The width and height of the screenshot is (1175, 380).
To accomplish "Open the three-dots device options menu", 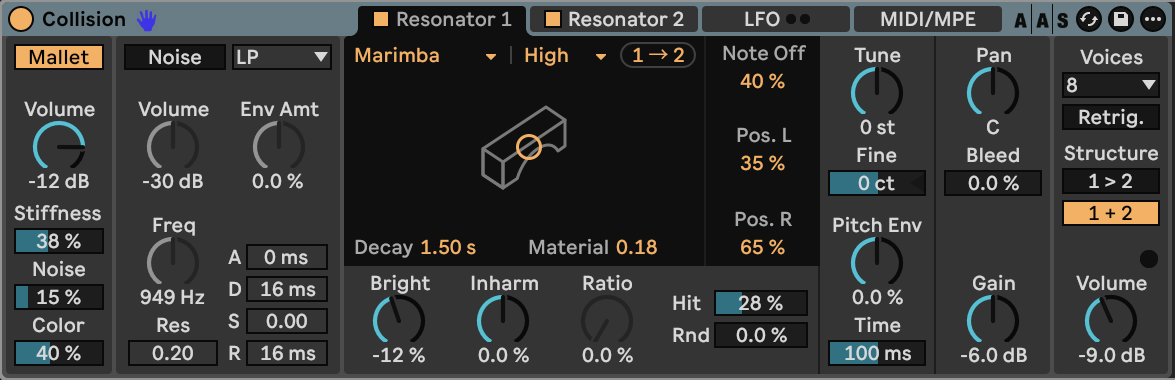I will click(1153, 19).
